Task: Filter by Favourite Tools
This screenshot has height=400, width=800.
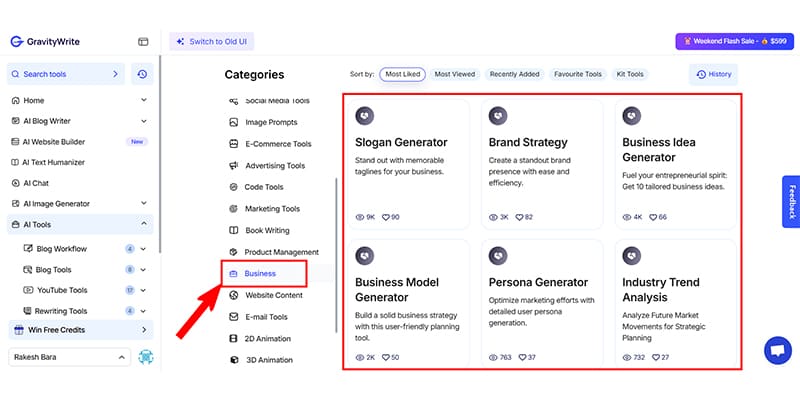Action: [578, 74]
